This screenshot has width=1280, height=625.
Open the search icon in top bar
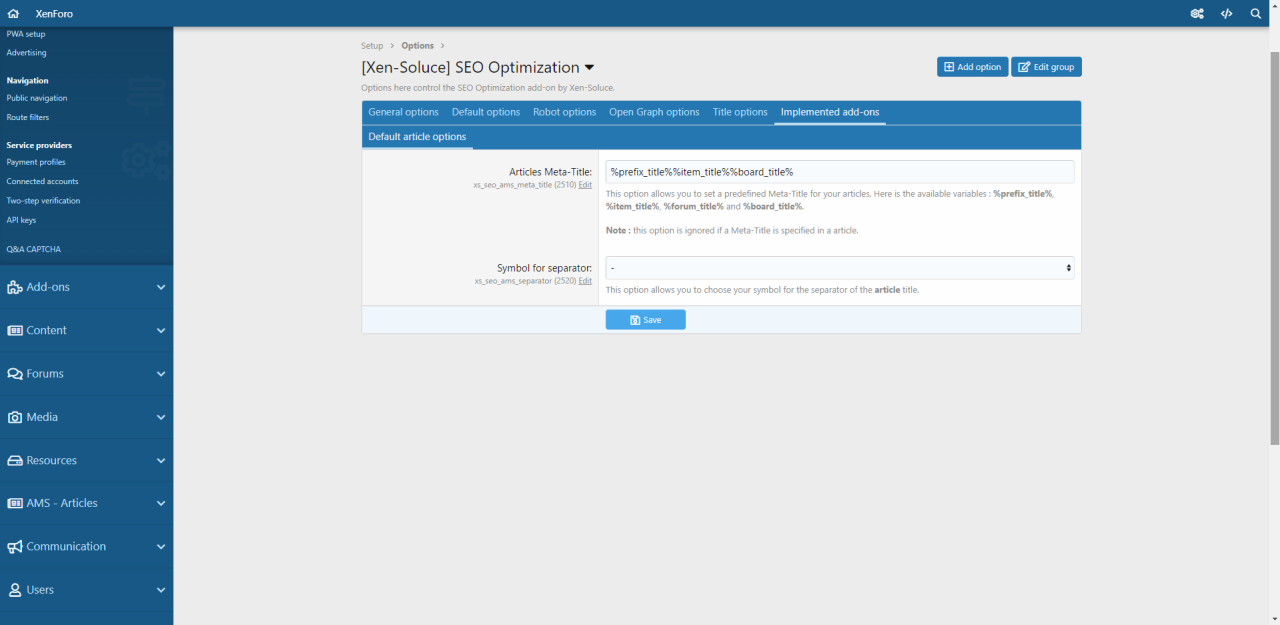[x=1256, y=14]
